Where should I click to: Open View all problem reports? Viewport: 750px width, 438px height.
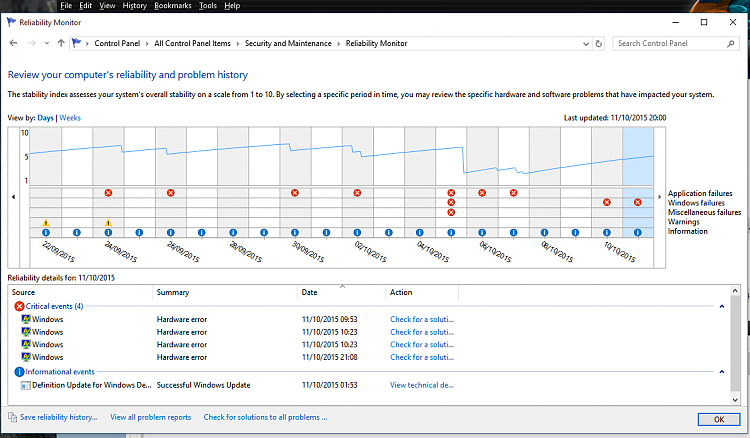tap(151, 417)
